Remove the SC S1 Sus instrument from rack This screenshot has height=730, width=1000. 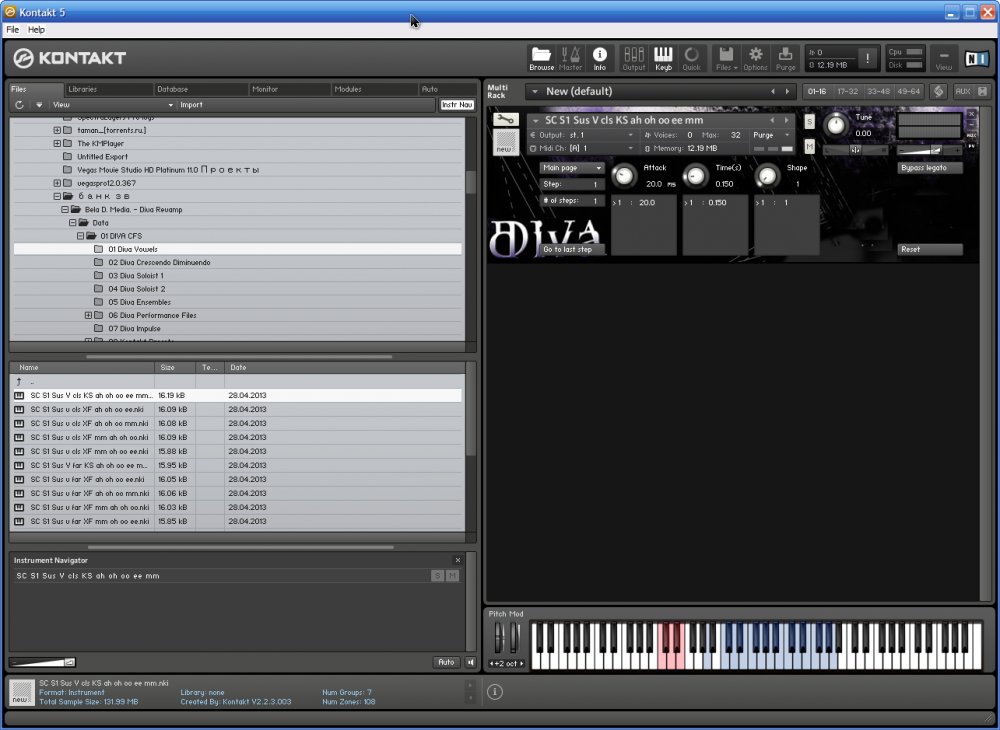(x=971, y=113)
